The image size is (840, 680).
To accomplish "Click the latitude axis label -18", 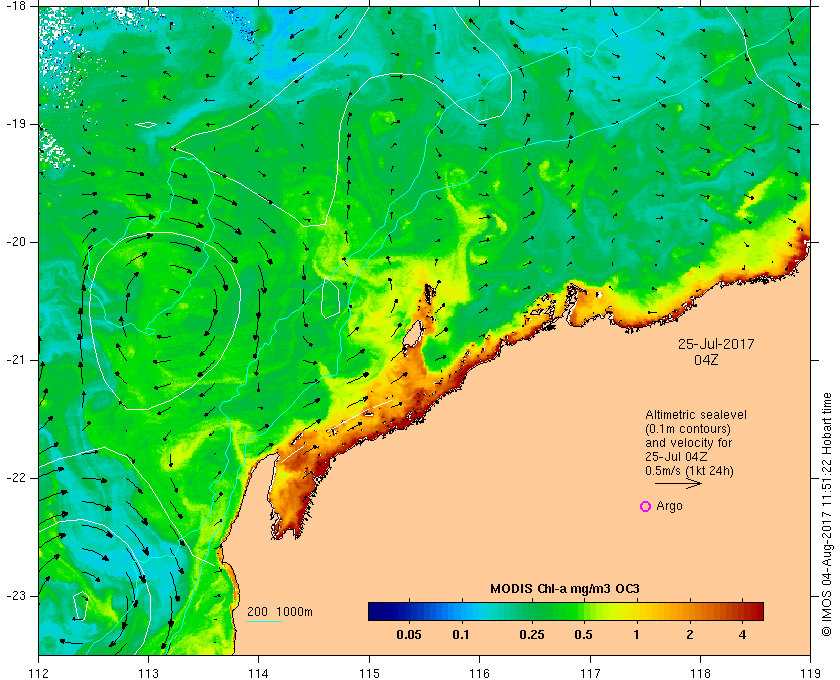I will (x=15, y=5).
